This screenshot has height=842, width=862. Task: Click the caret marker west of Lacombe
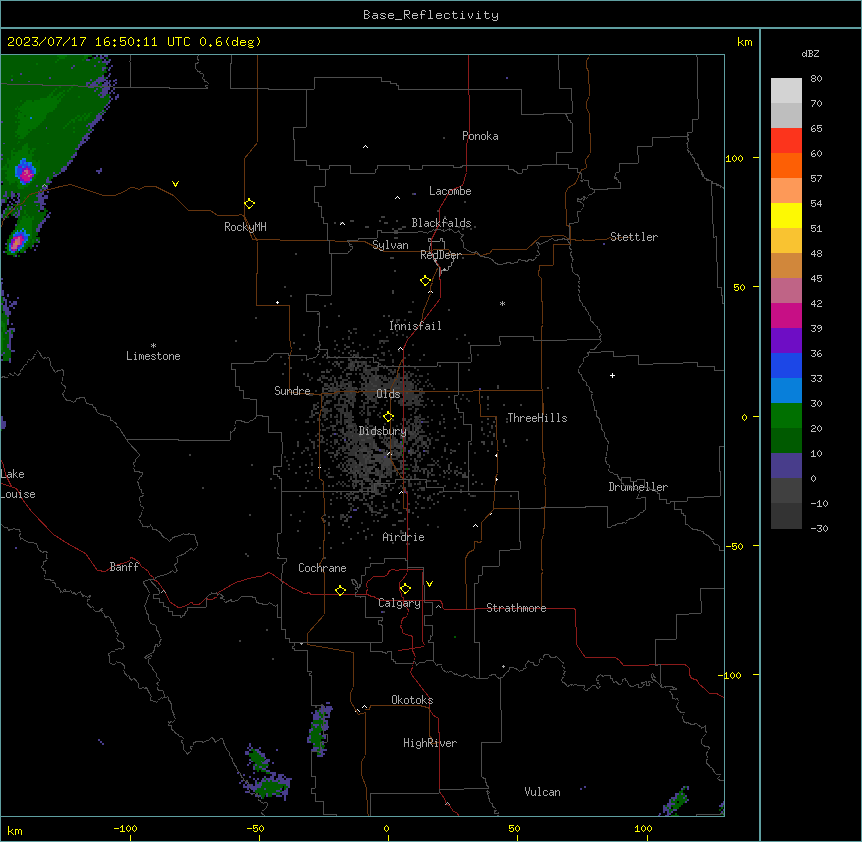[397, 197]
